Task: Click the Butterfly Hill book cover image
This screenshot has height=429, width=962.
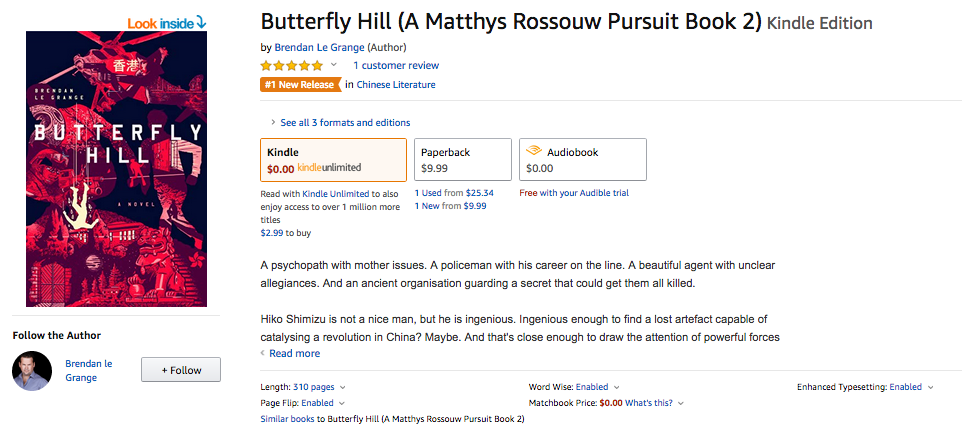Action: pos(117,169)
